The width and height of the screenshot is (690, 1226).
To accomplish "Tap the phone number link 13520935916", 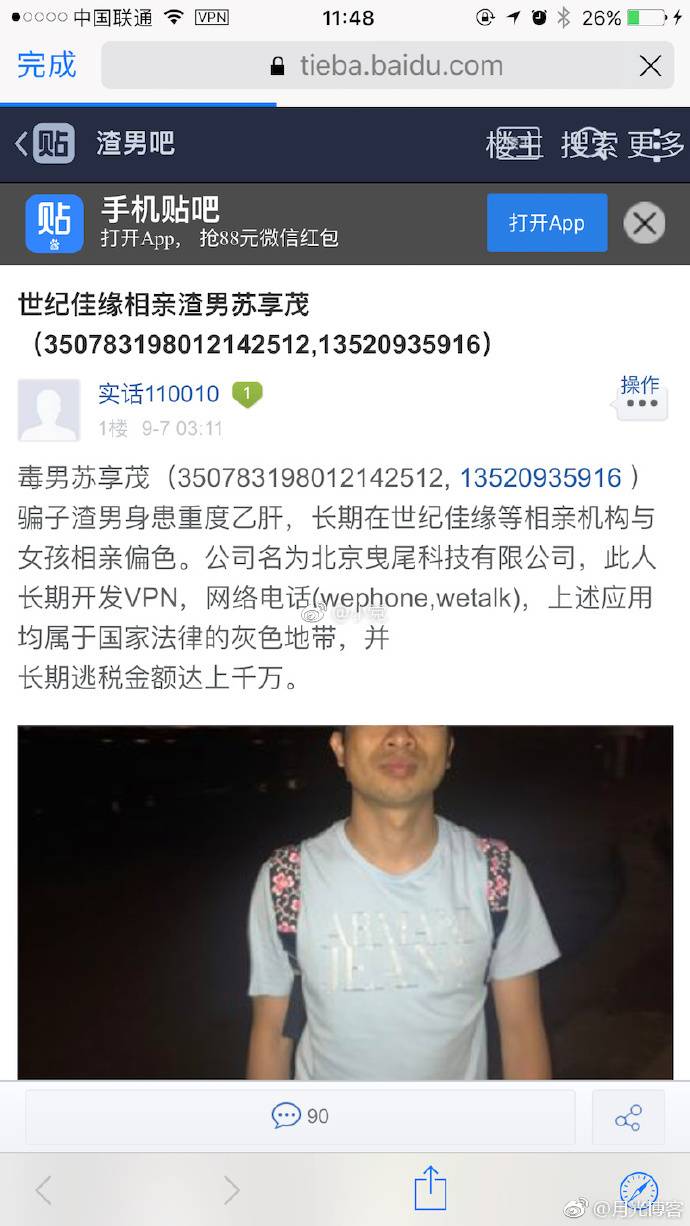I will (x=541, y=478).
